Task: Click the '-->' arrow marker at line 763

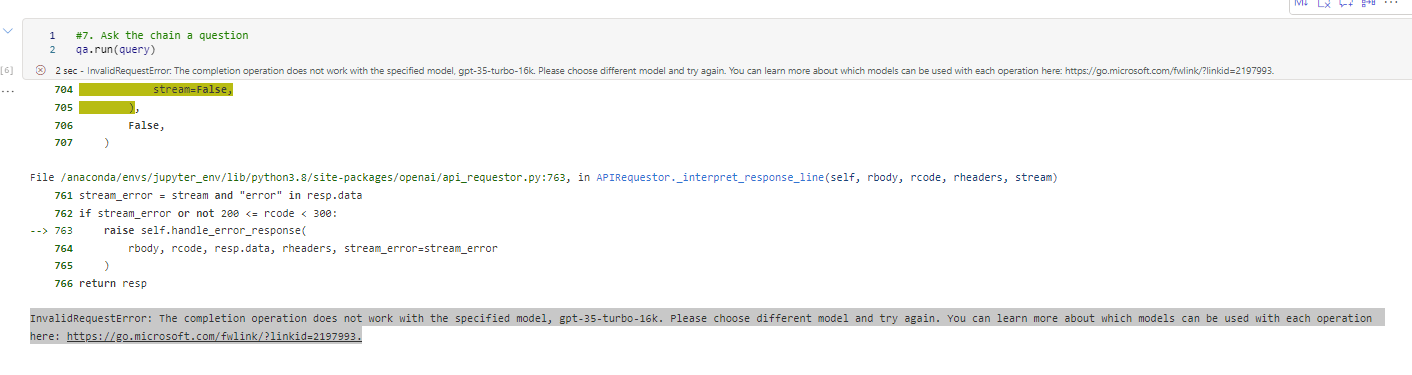Action: [39, 230]
